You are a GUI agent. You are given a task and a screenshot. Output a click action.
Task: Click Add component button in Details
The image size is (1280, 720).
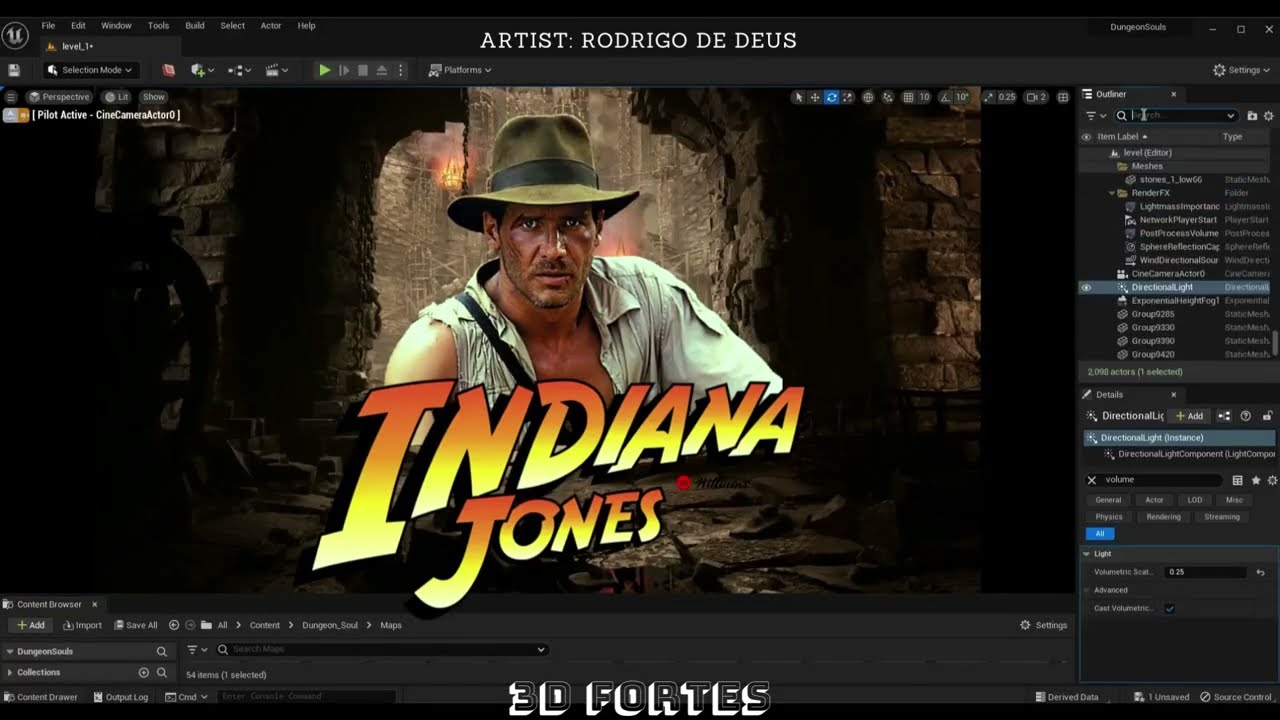point(1189,416)
